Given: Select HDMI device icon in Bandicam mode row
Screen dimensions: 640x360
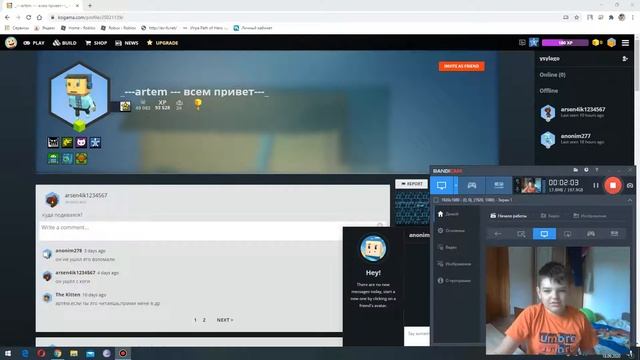Looking at the screenshot, I should pyautogui.click(x=614, y=234).
